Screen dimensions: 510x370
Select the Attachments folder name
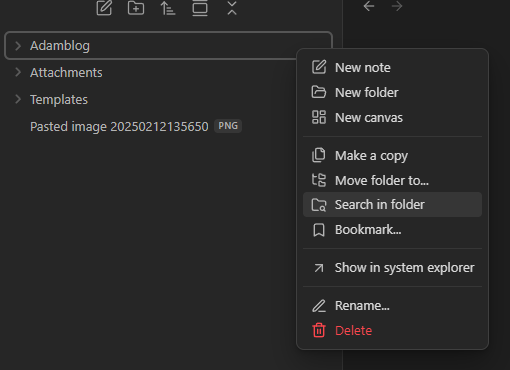pos(66,72)
